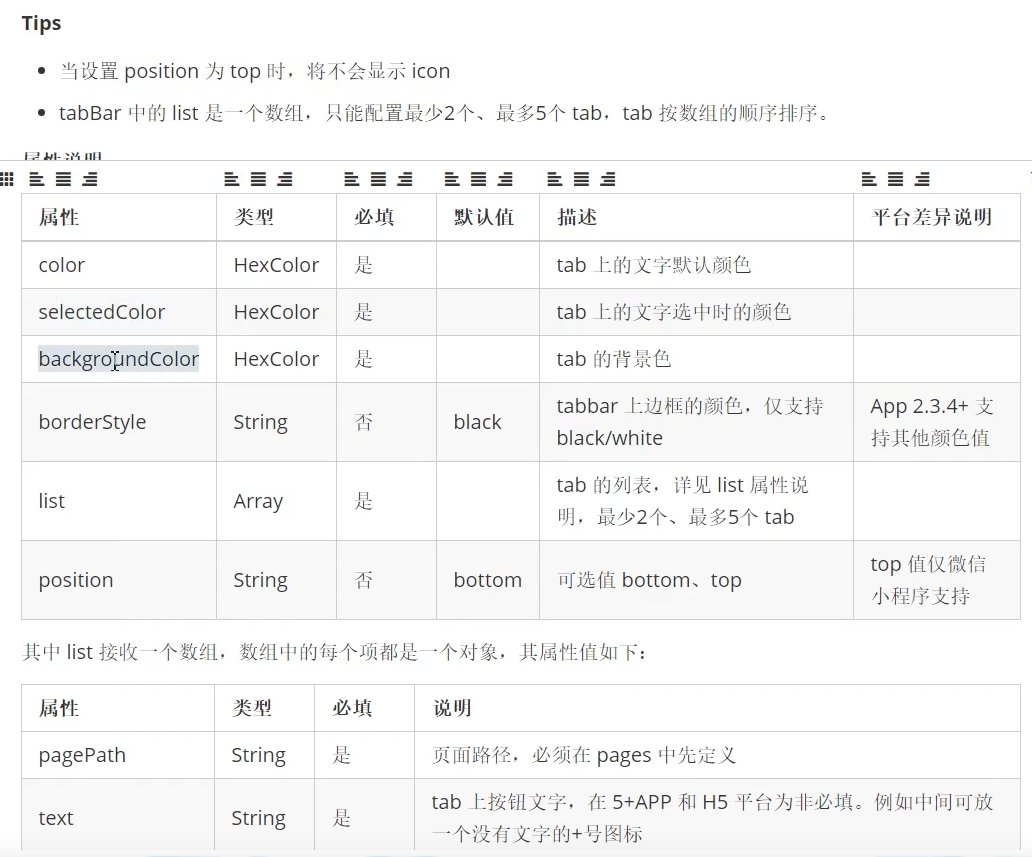Screen dimensions: 1032x857
Task: Click the 默认值 header cell
Action: (488, 217)
